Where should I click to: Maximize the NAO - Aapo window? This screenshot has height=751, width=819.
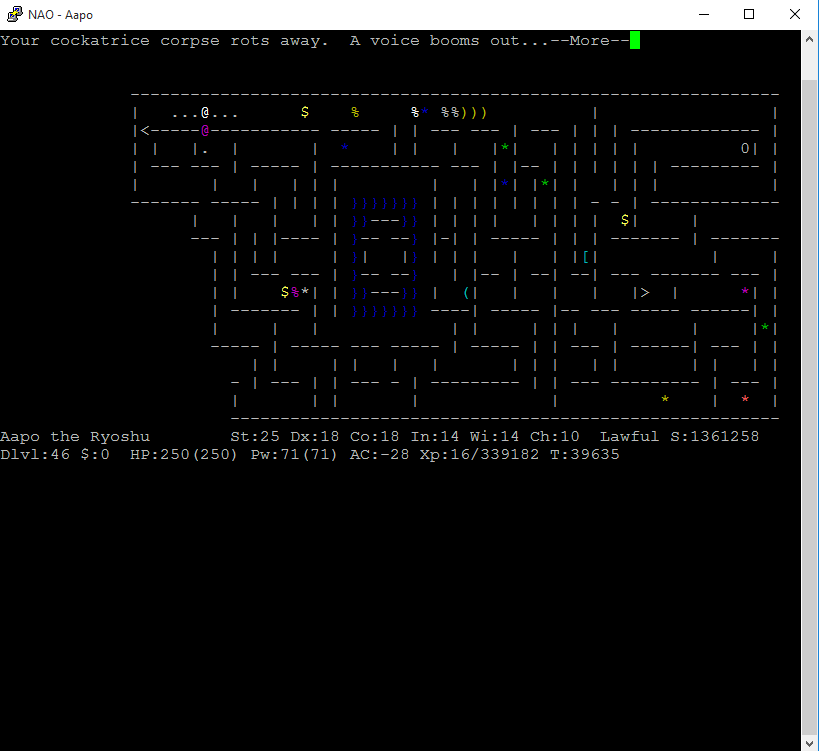[748, 14]
